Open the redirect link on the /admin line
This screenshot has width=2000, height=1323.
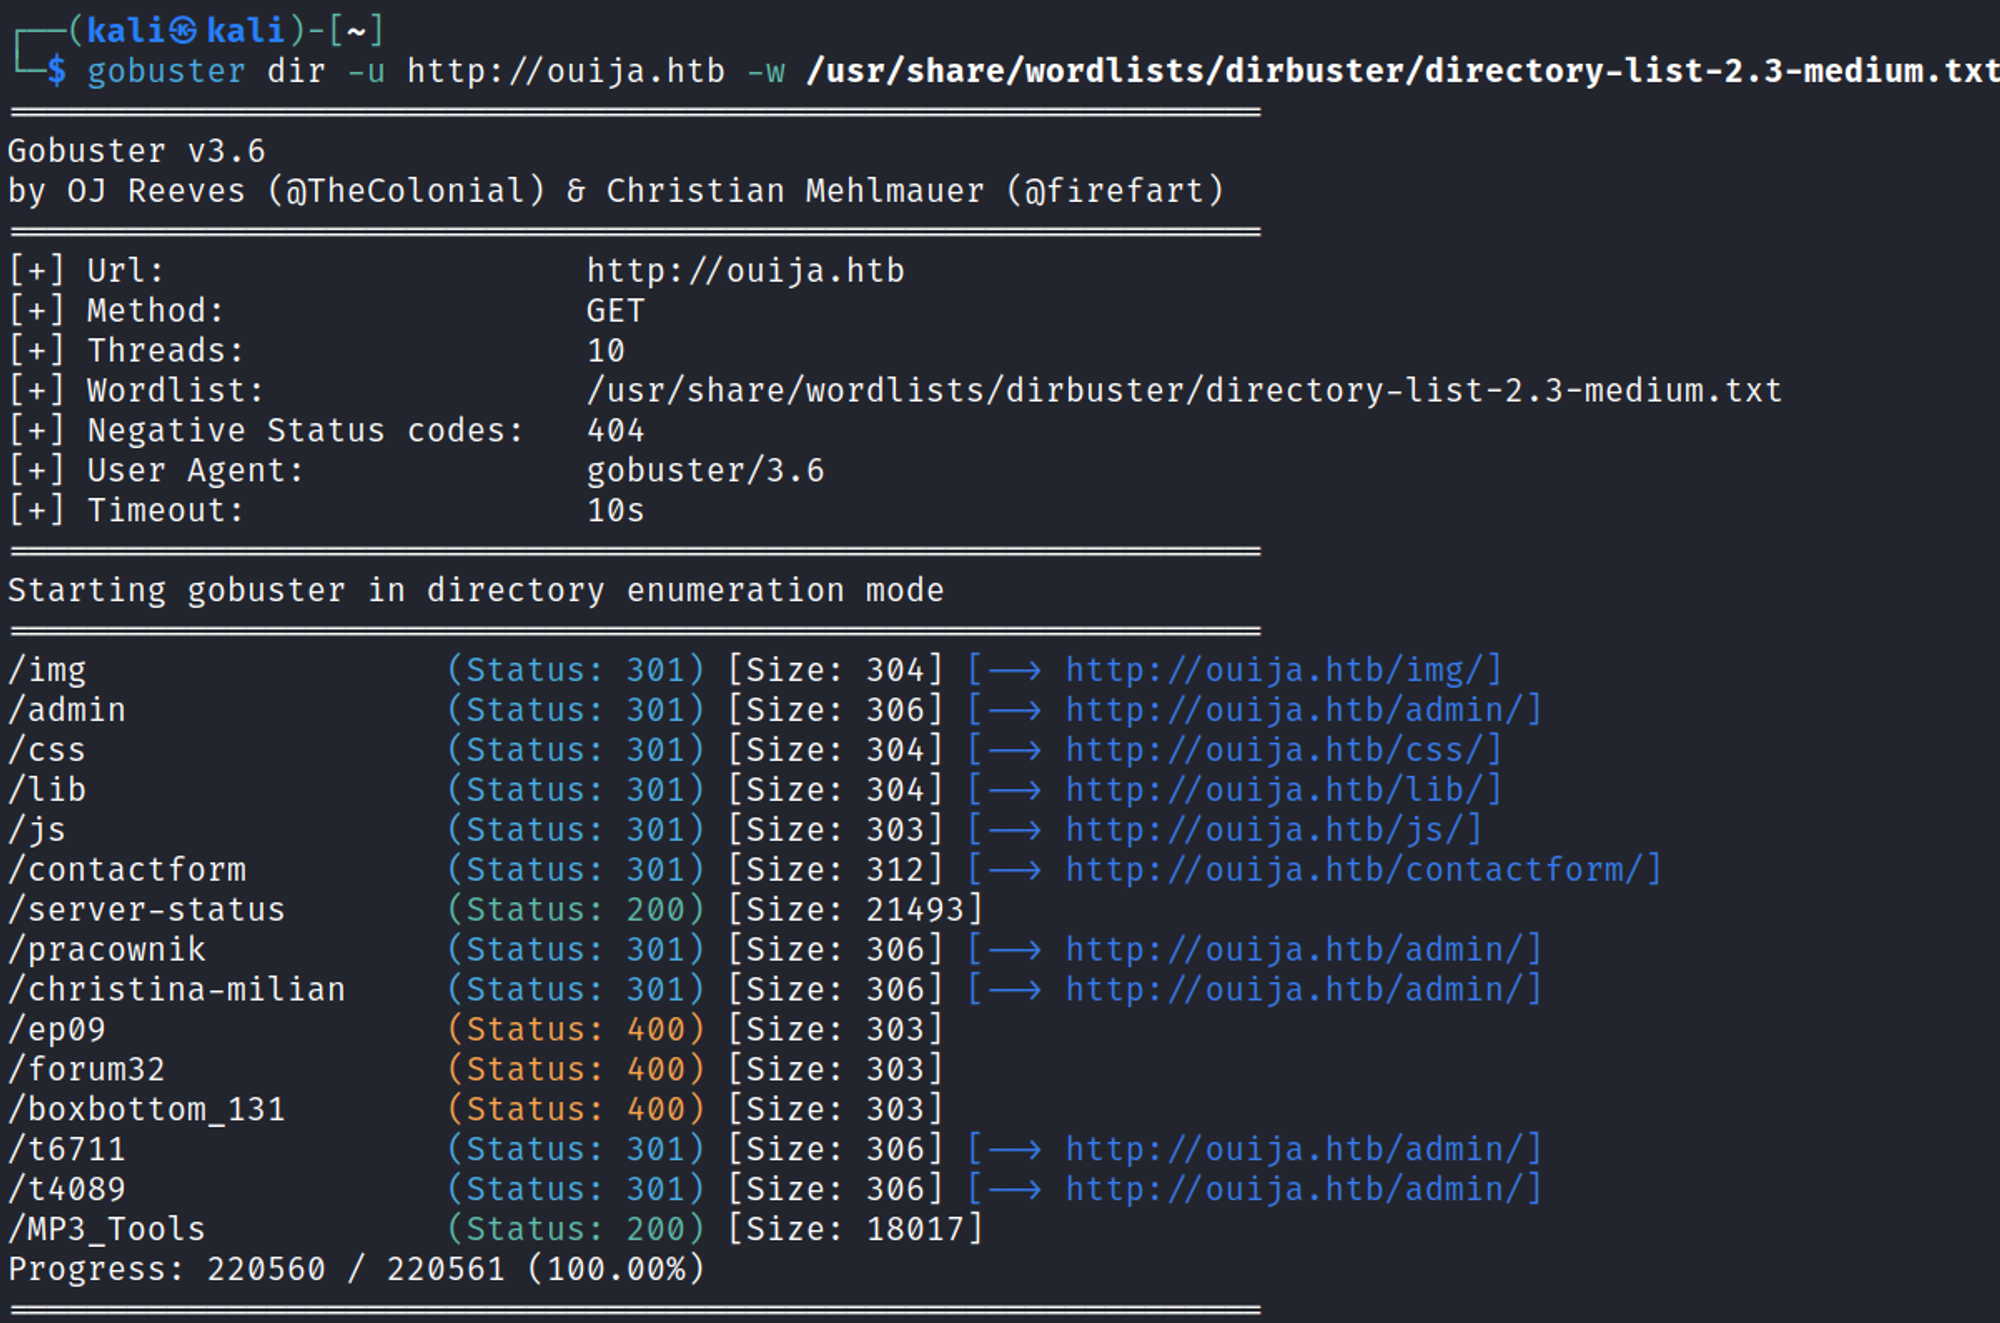(x=1302, y=709)
